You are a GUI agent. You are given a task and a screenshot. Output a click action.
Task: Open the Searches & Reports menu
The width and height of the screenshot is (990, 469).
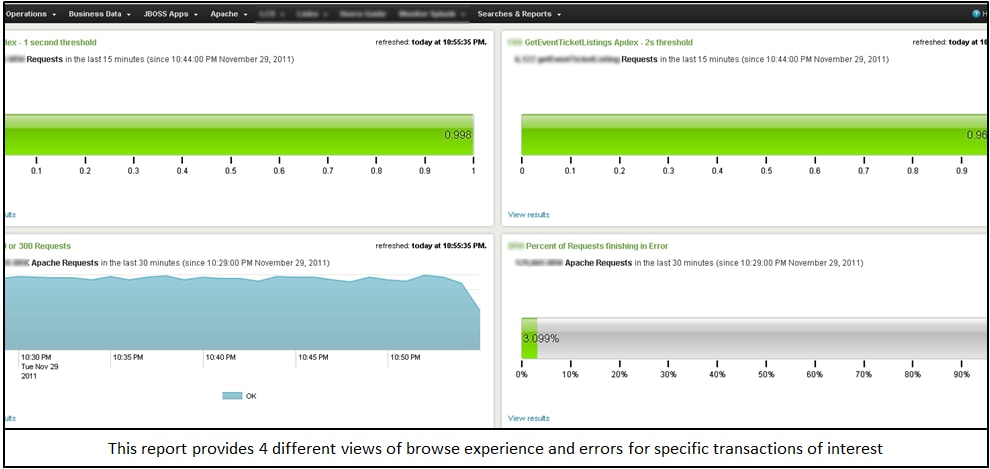518,14
